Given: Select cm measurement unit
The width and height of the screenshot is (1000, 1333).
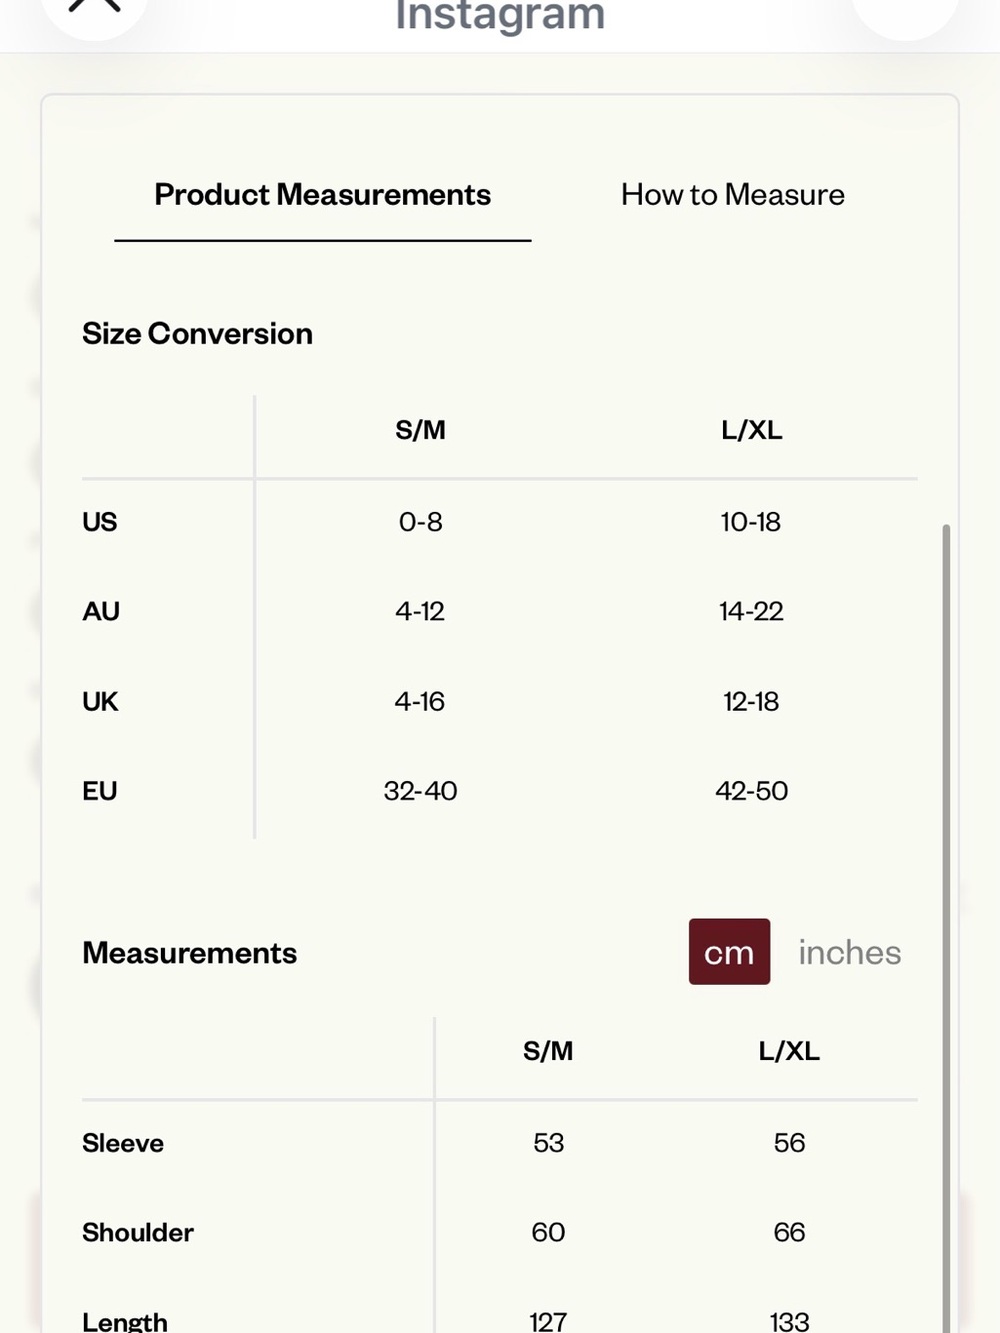Looking at the screenshot, I should tap(729, 952).
